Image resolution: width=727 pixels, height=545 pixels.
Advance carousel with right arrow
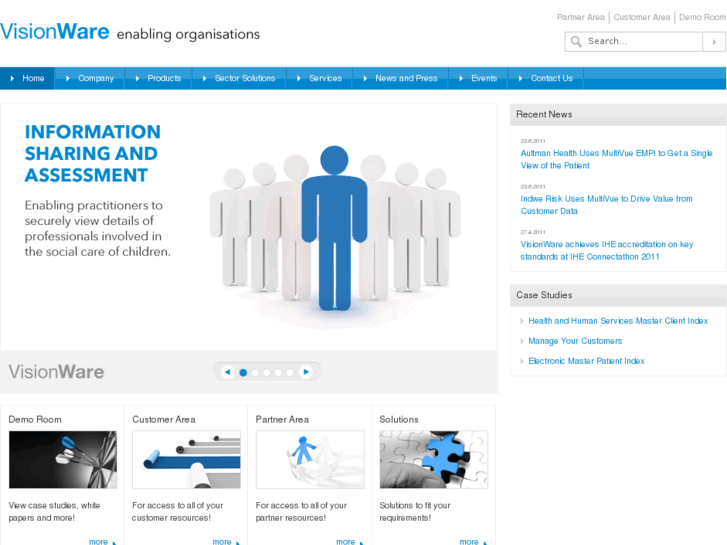pyautogui.click(x=306, y=372)
